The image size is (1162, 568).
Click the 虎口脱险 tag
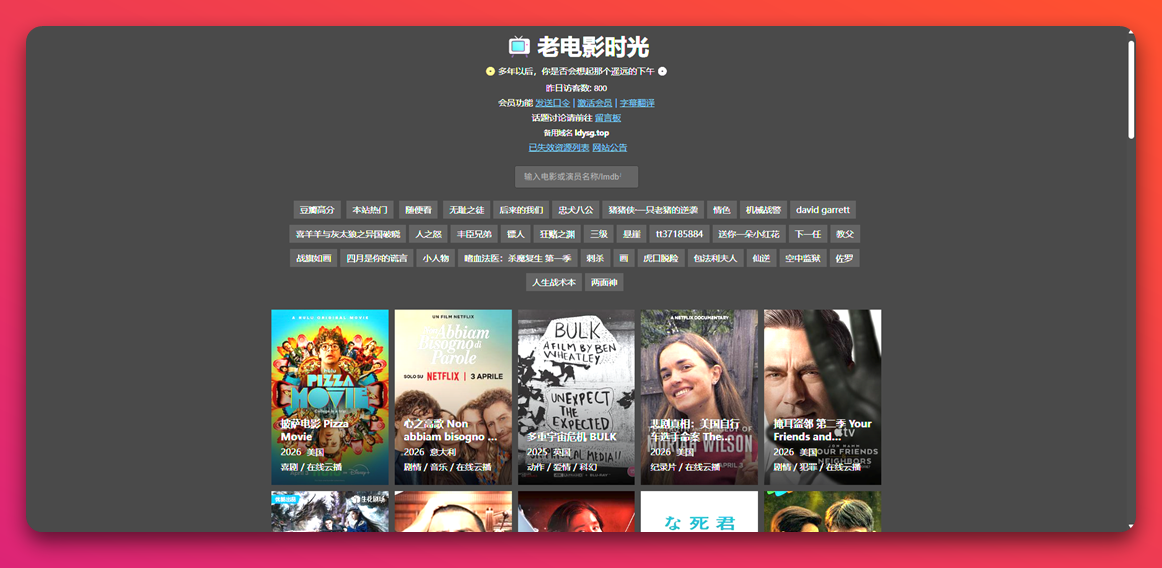[661, 259]
